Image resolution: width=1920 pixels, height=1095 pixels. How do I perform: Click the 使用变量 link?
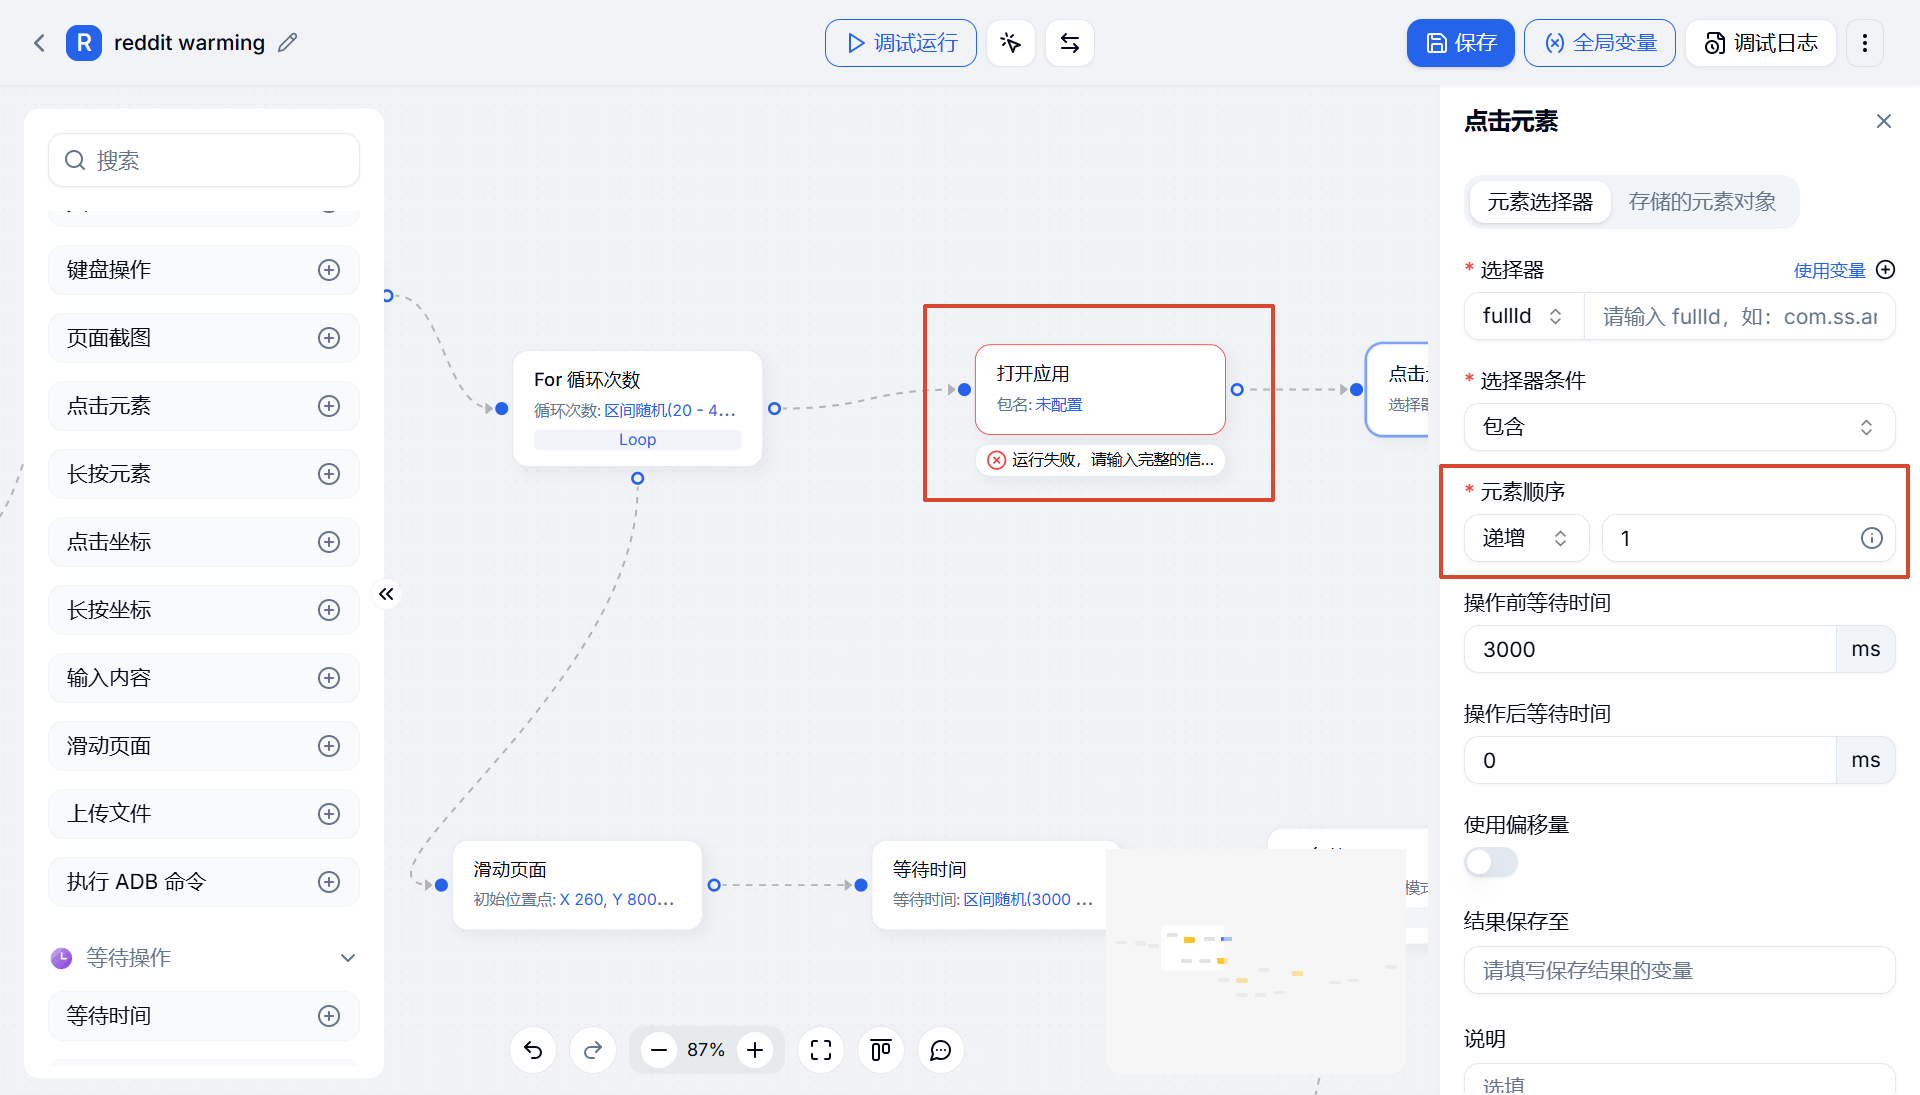click(x=1830, y=270)
